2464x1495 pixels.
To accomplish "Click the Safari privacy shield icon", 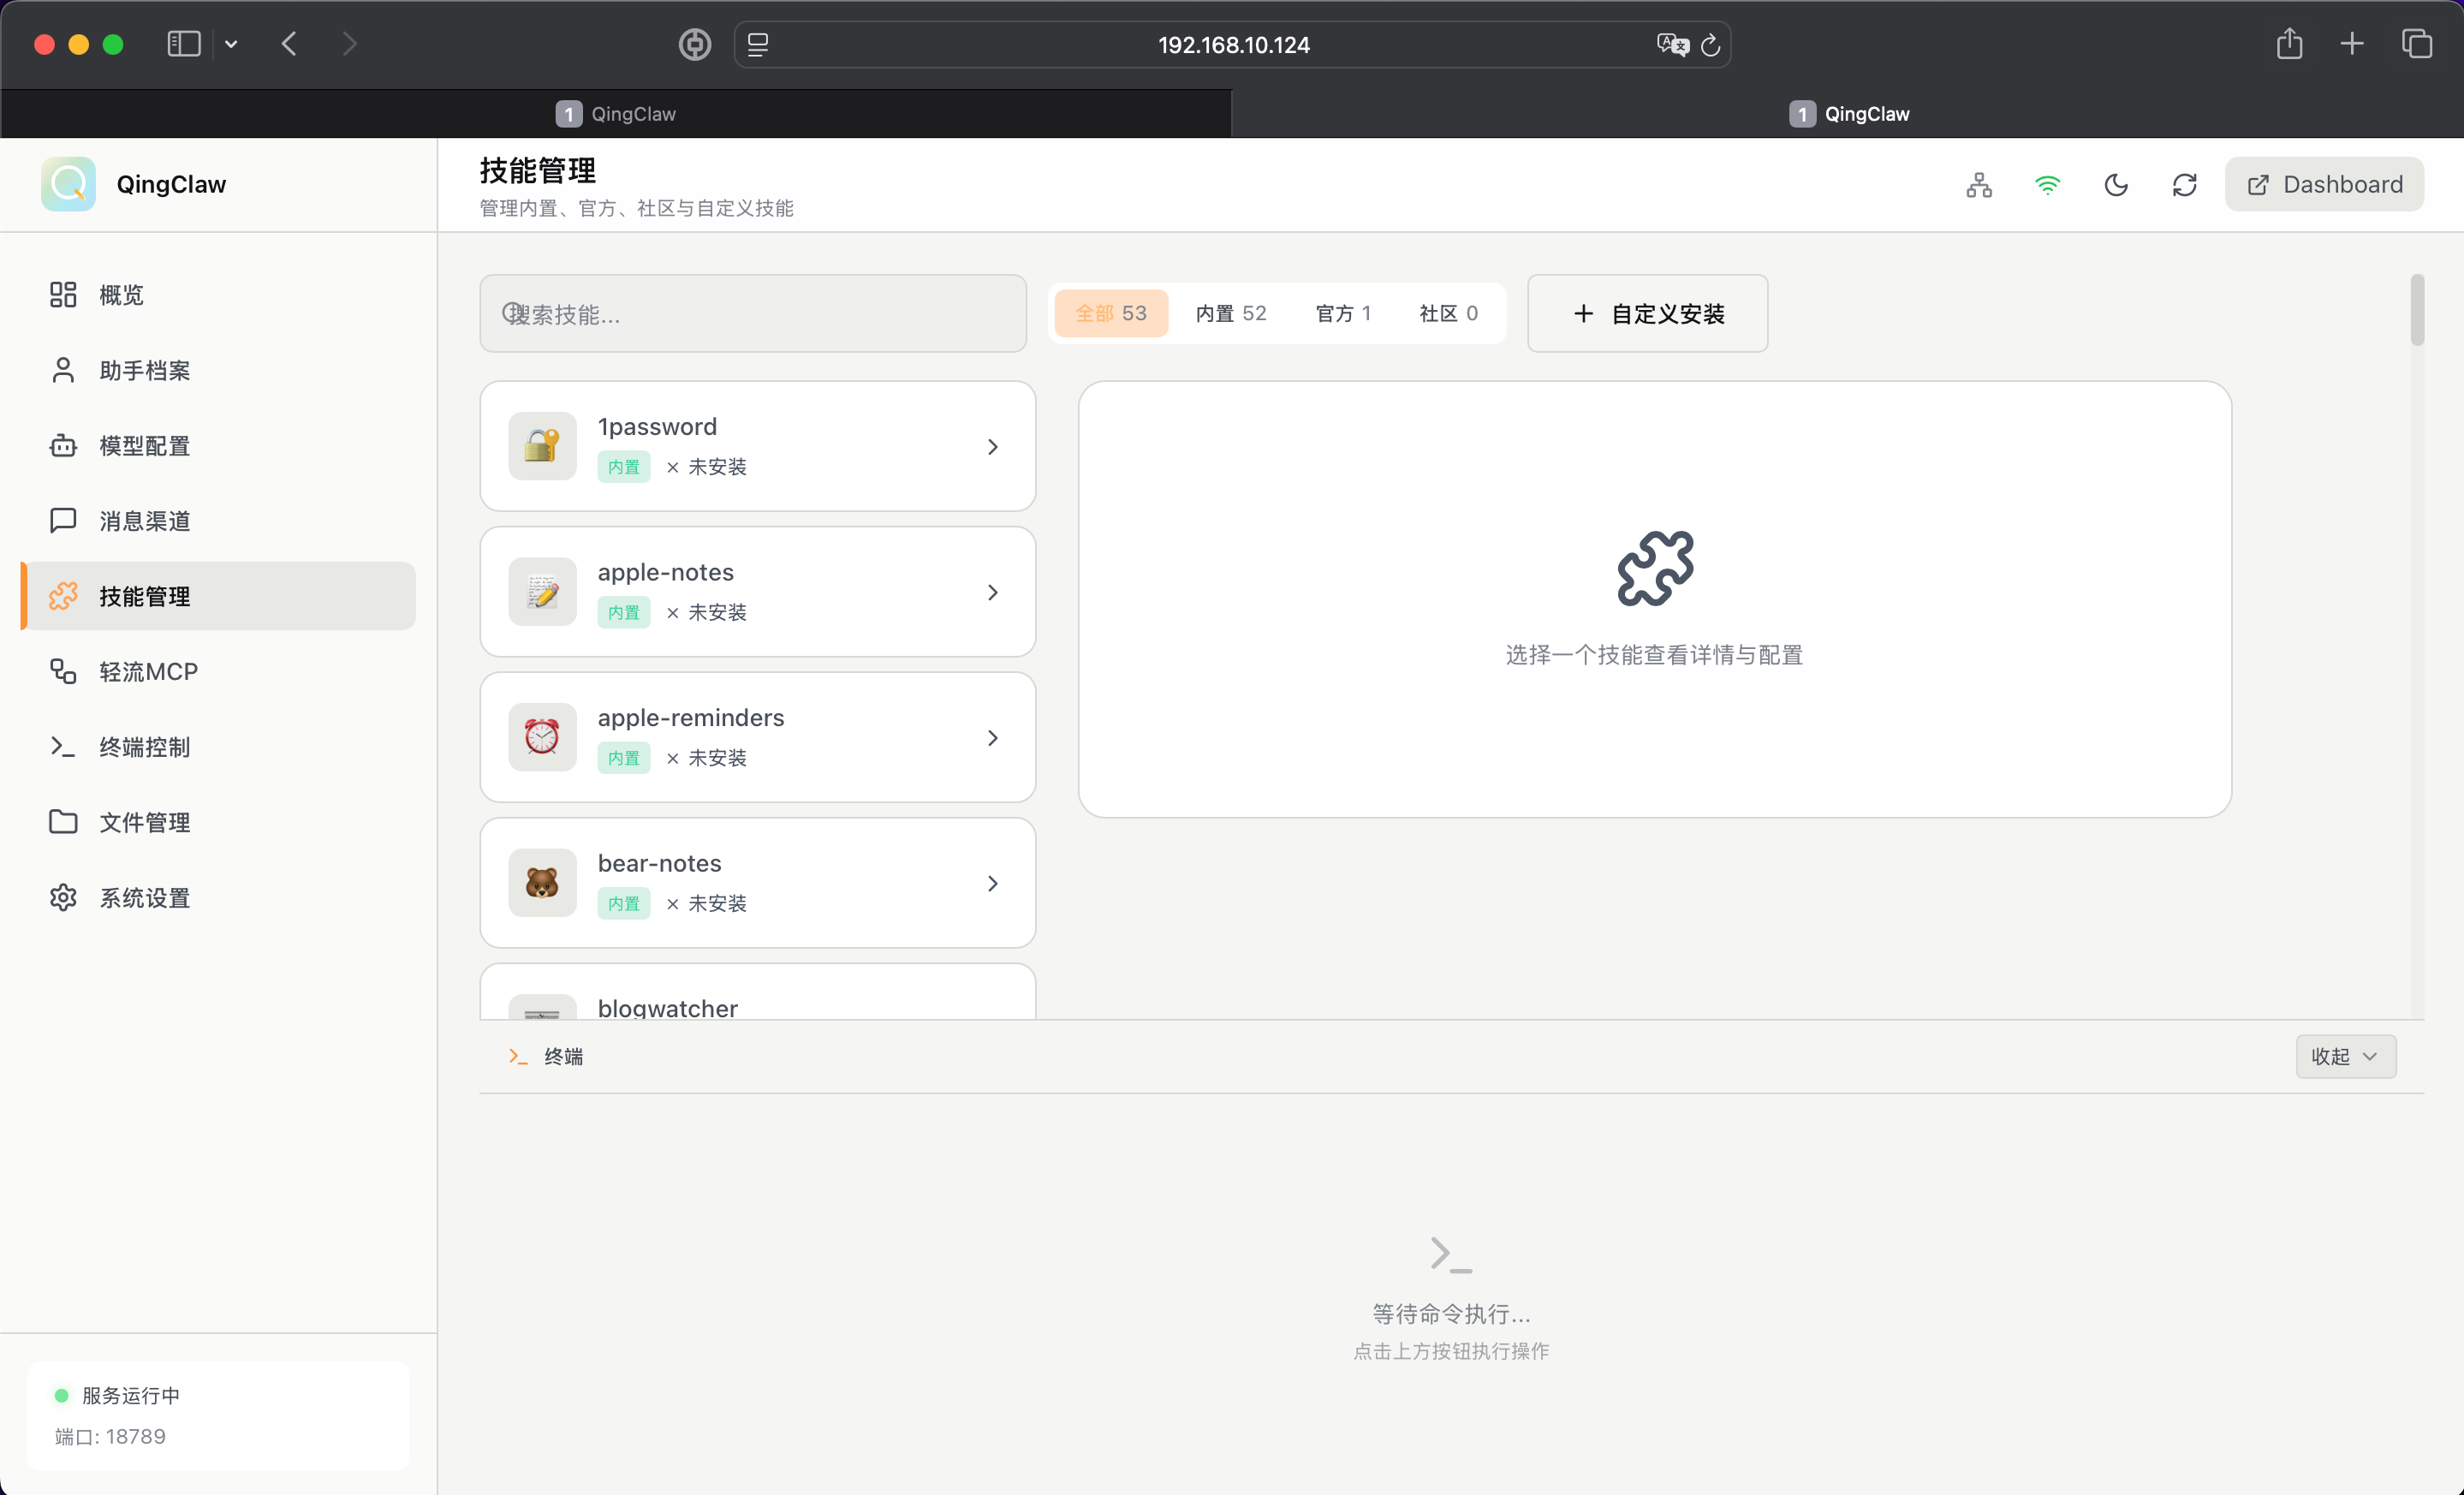I will point(695,44).
